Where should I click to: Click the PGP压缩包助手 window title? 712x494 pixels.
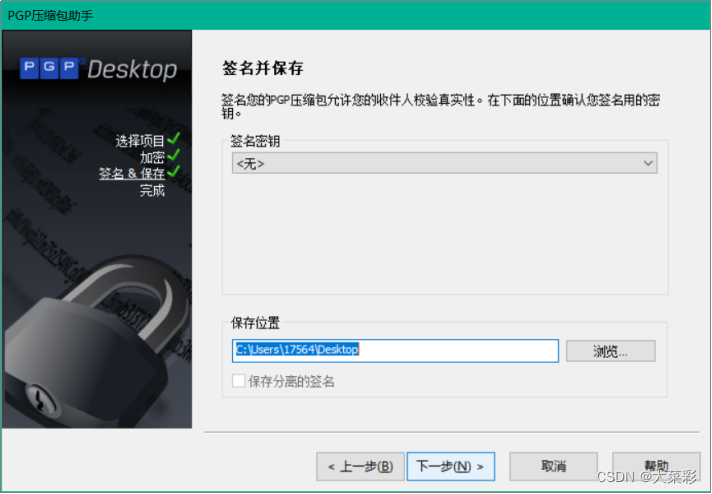[50, 15]
